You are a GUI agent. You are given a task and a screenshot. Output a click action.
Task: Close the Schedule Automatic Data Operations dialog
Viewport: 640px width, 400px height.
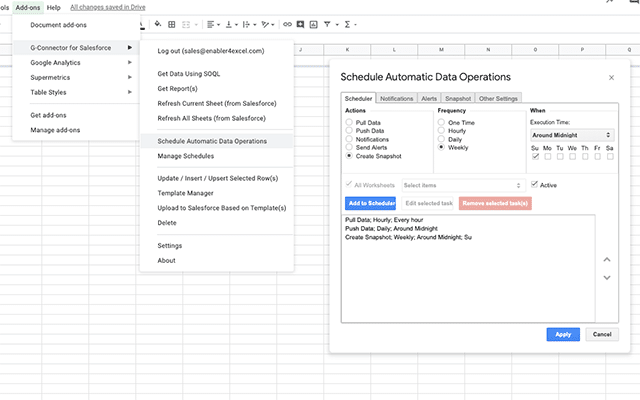pyautogui.click(x=611, y=78)
